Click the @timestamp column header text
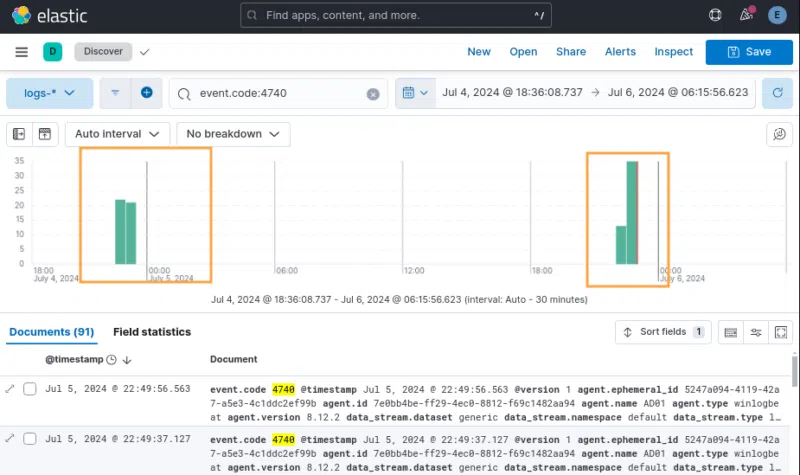 [74, 359]
